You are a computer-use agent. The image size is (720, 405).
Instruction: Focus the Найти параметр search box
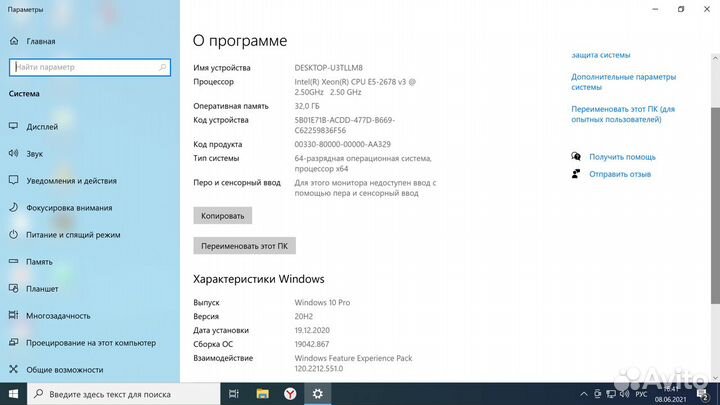(x=90, y=67)
